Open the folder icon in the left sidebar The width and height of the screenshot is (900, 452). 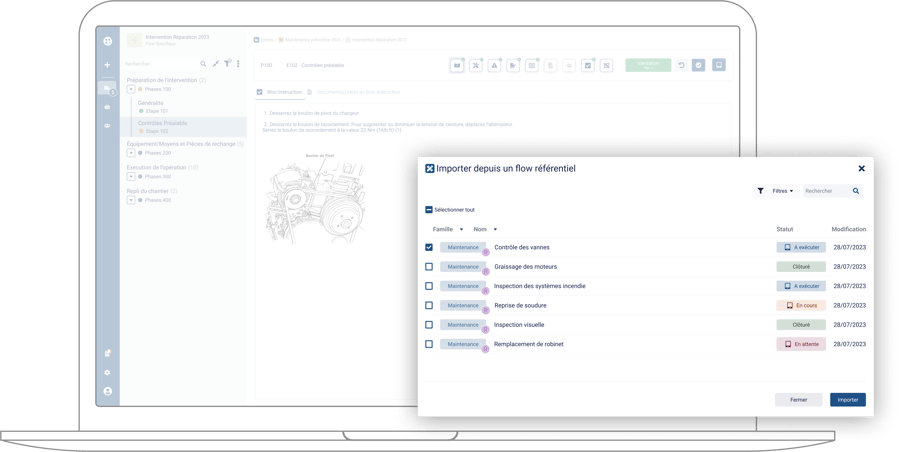tap(107, 88)
